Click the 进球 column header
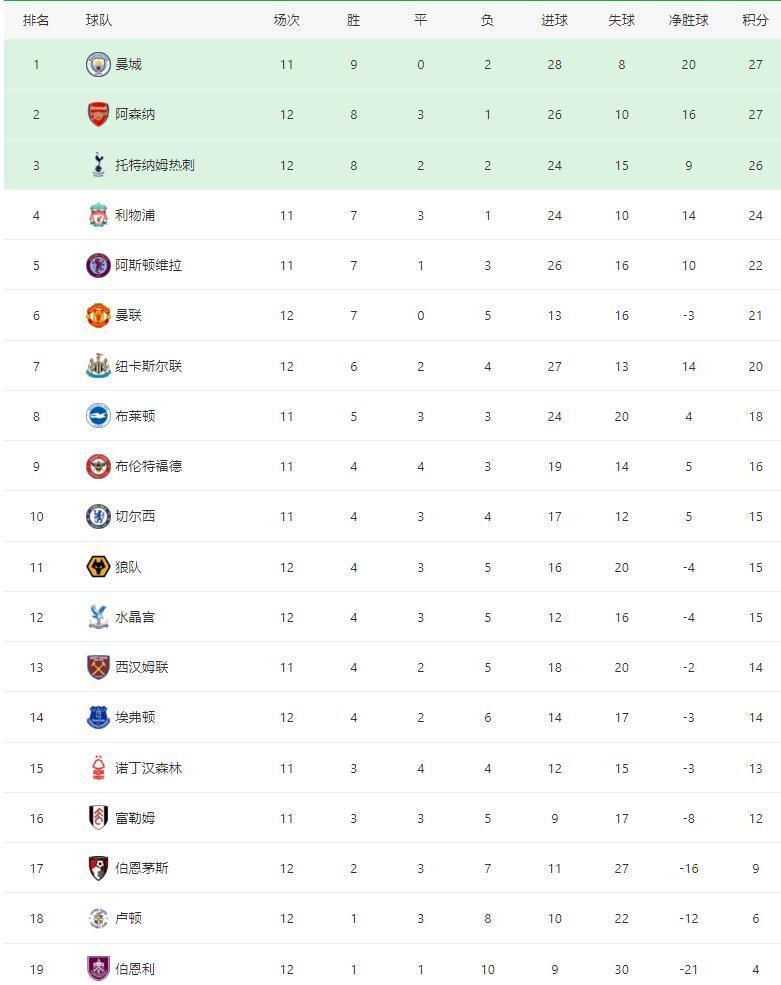 (x=554, y=20)
